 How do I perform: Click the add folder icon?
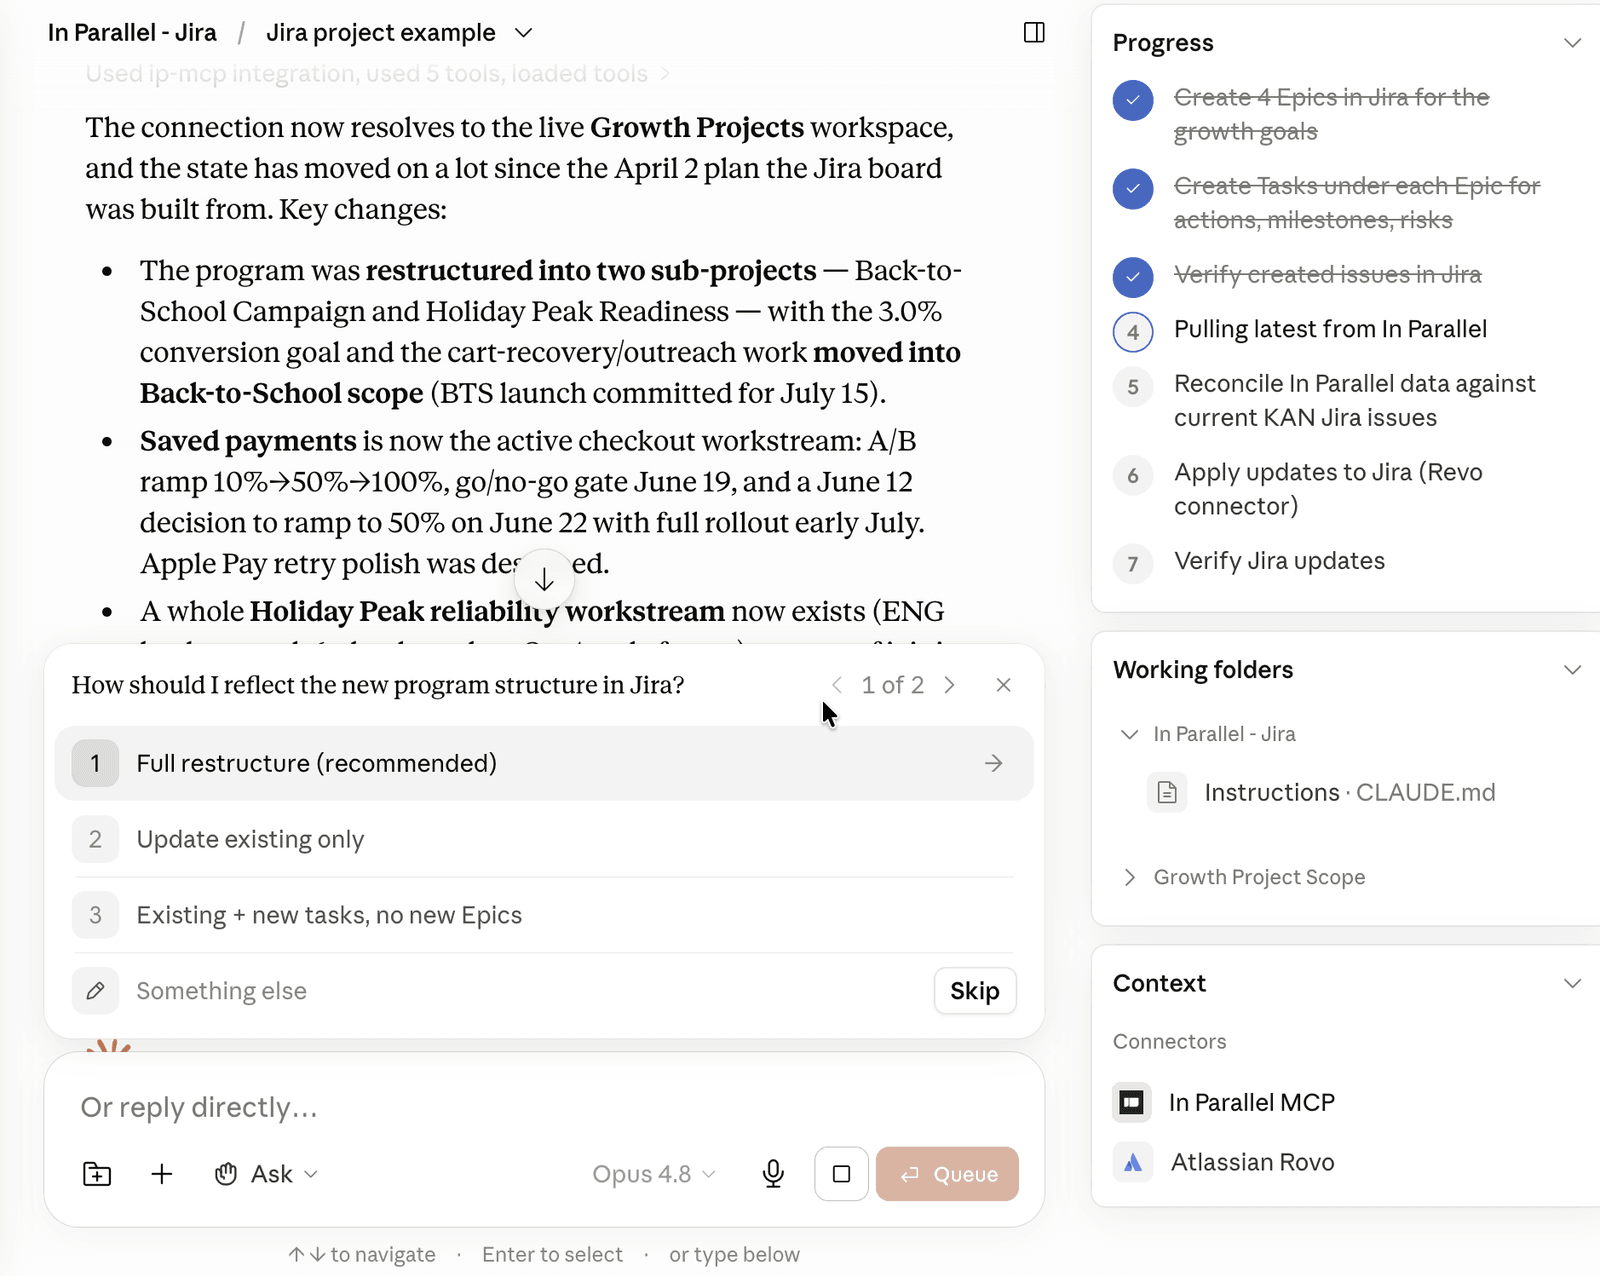pos(97,1174)
